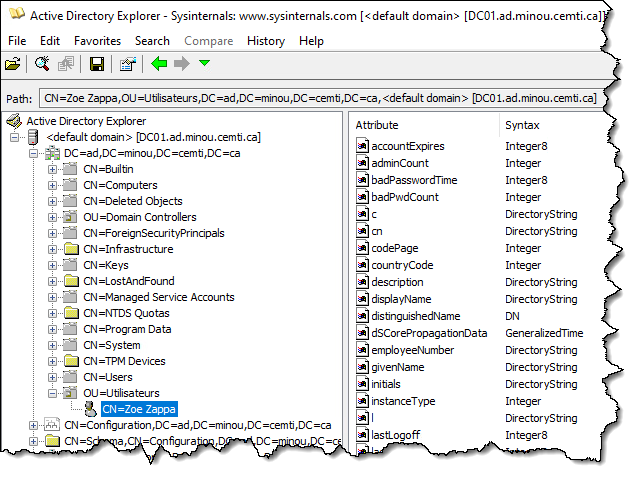Click the adminCount attribute icon
The image size is (643, 480).
363,163
